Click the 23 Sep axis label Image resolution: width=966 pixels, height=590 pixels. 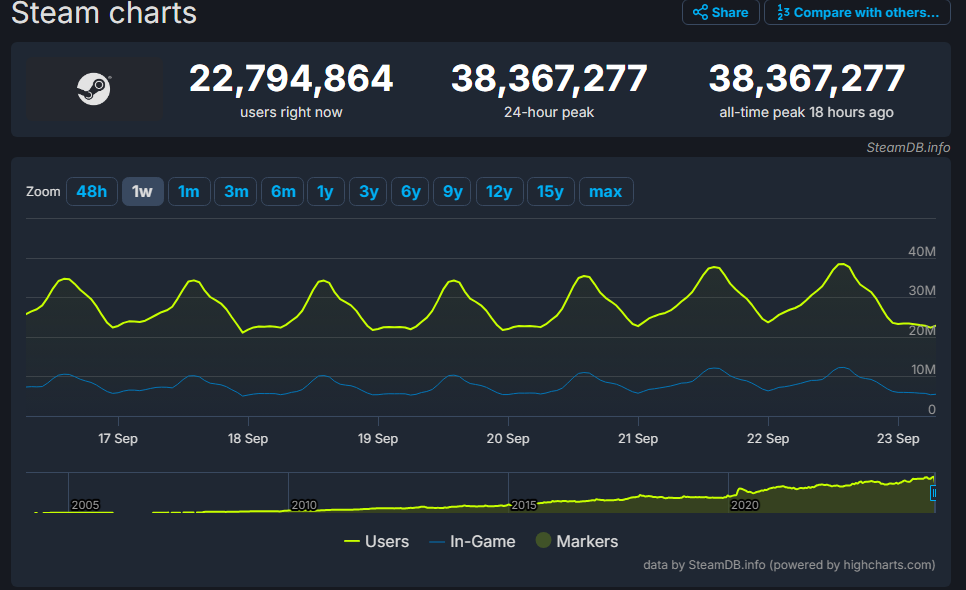(898, 438)
